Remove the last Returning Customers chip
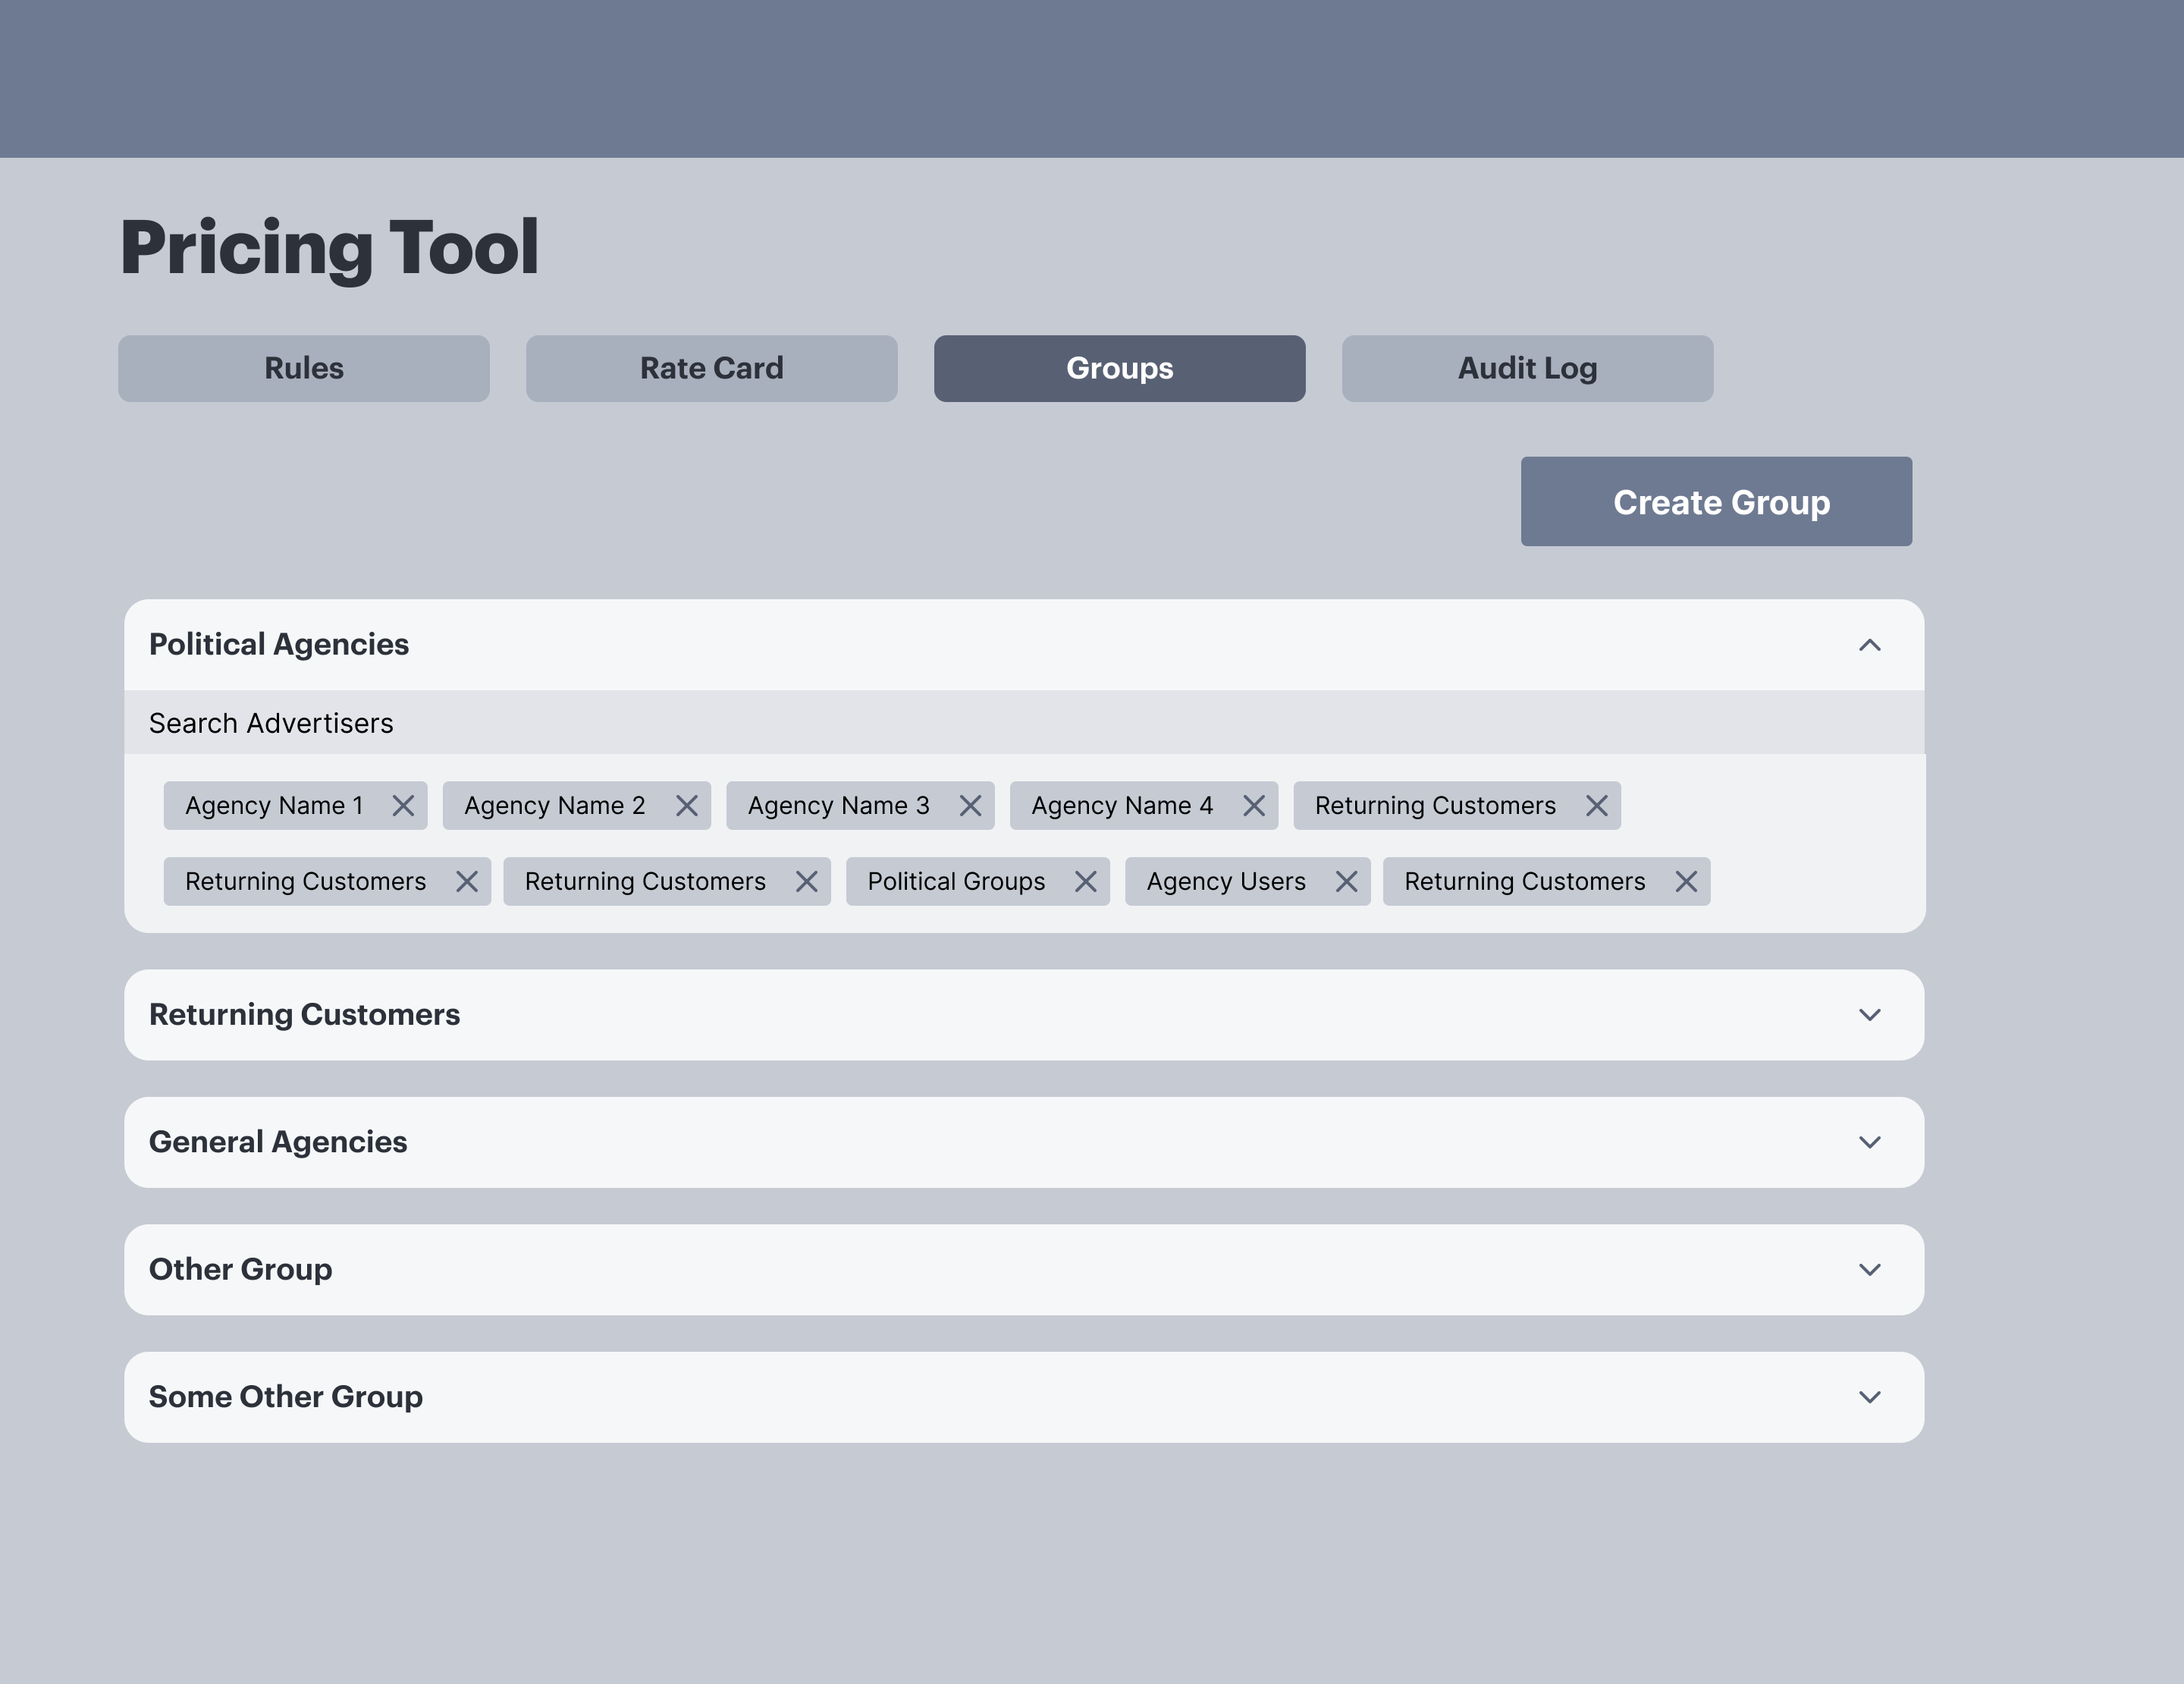 1686,881
